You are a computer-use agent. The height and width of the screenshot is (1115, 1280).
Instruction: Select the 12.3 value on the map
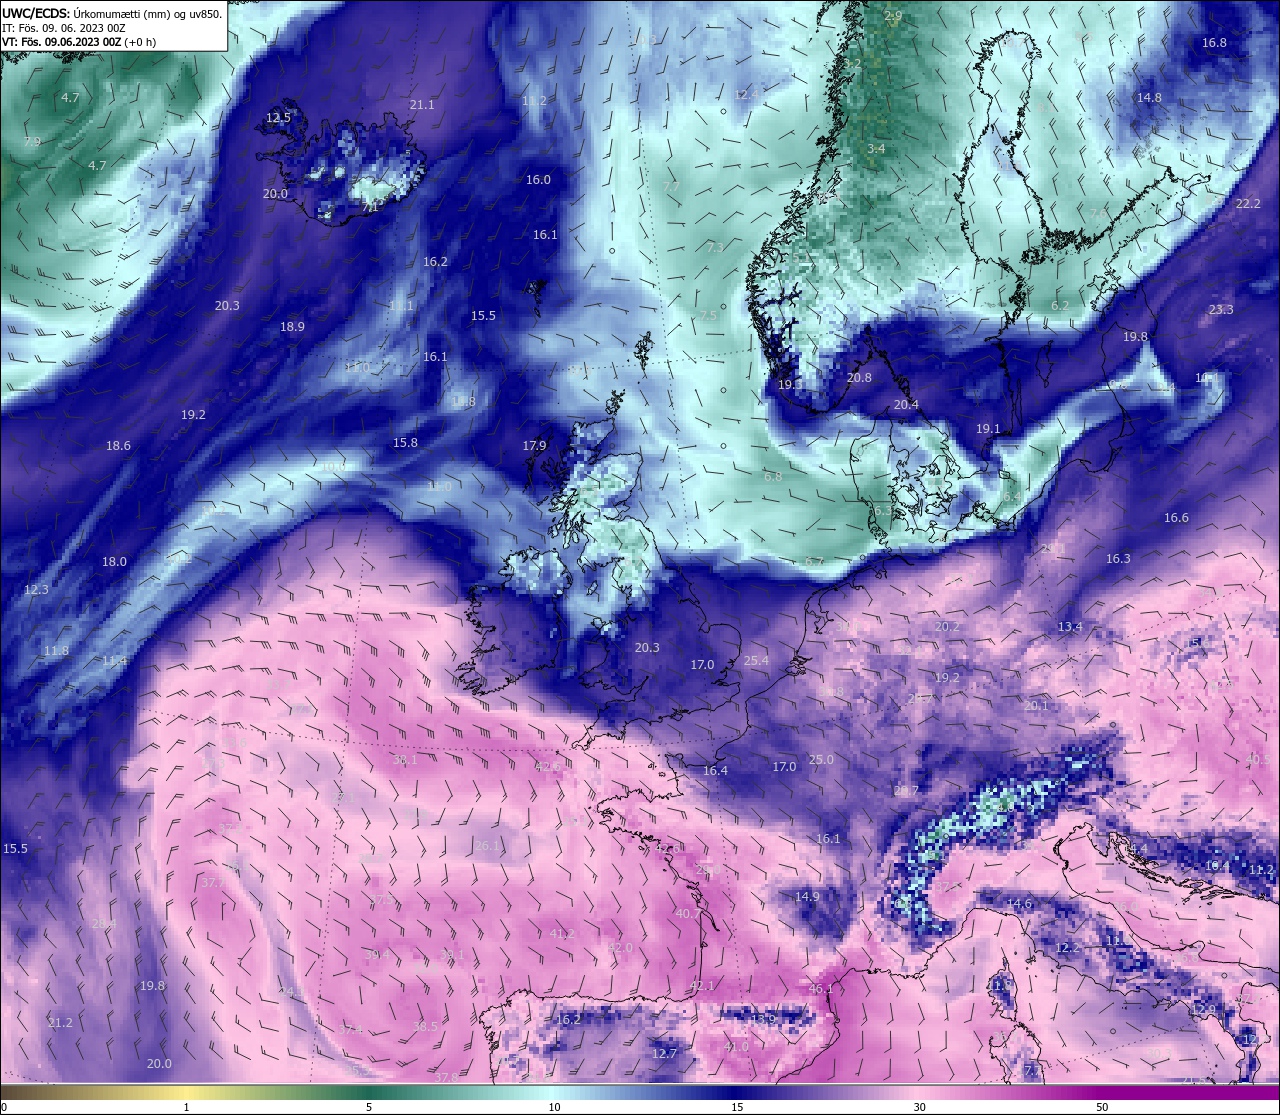[36, 590]
